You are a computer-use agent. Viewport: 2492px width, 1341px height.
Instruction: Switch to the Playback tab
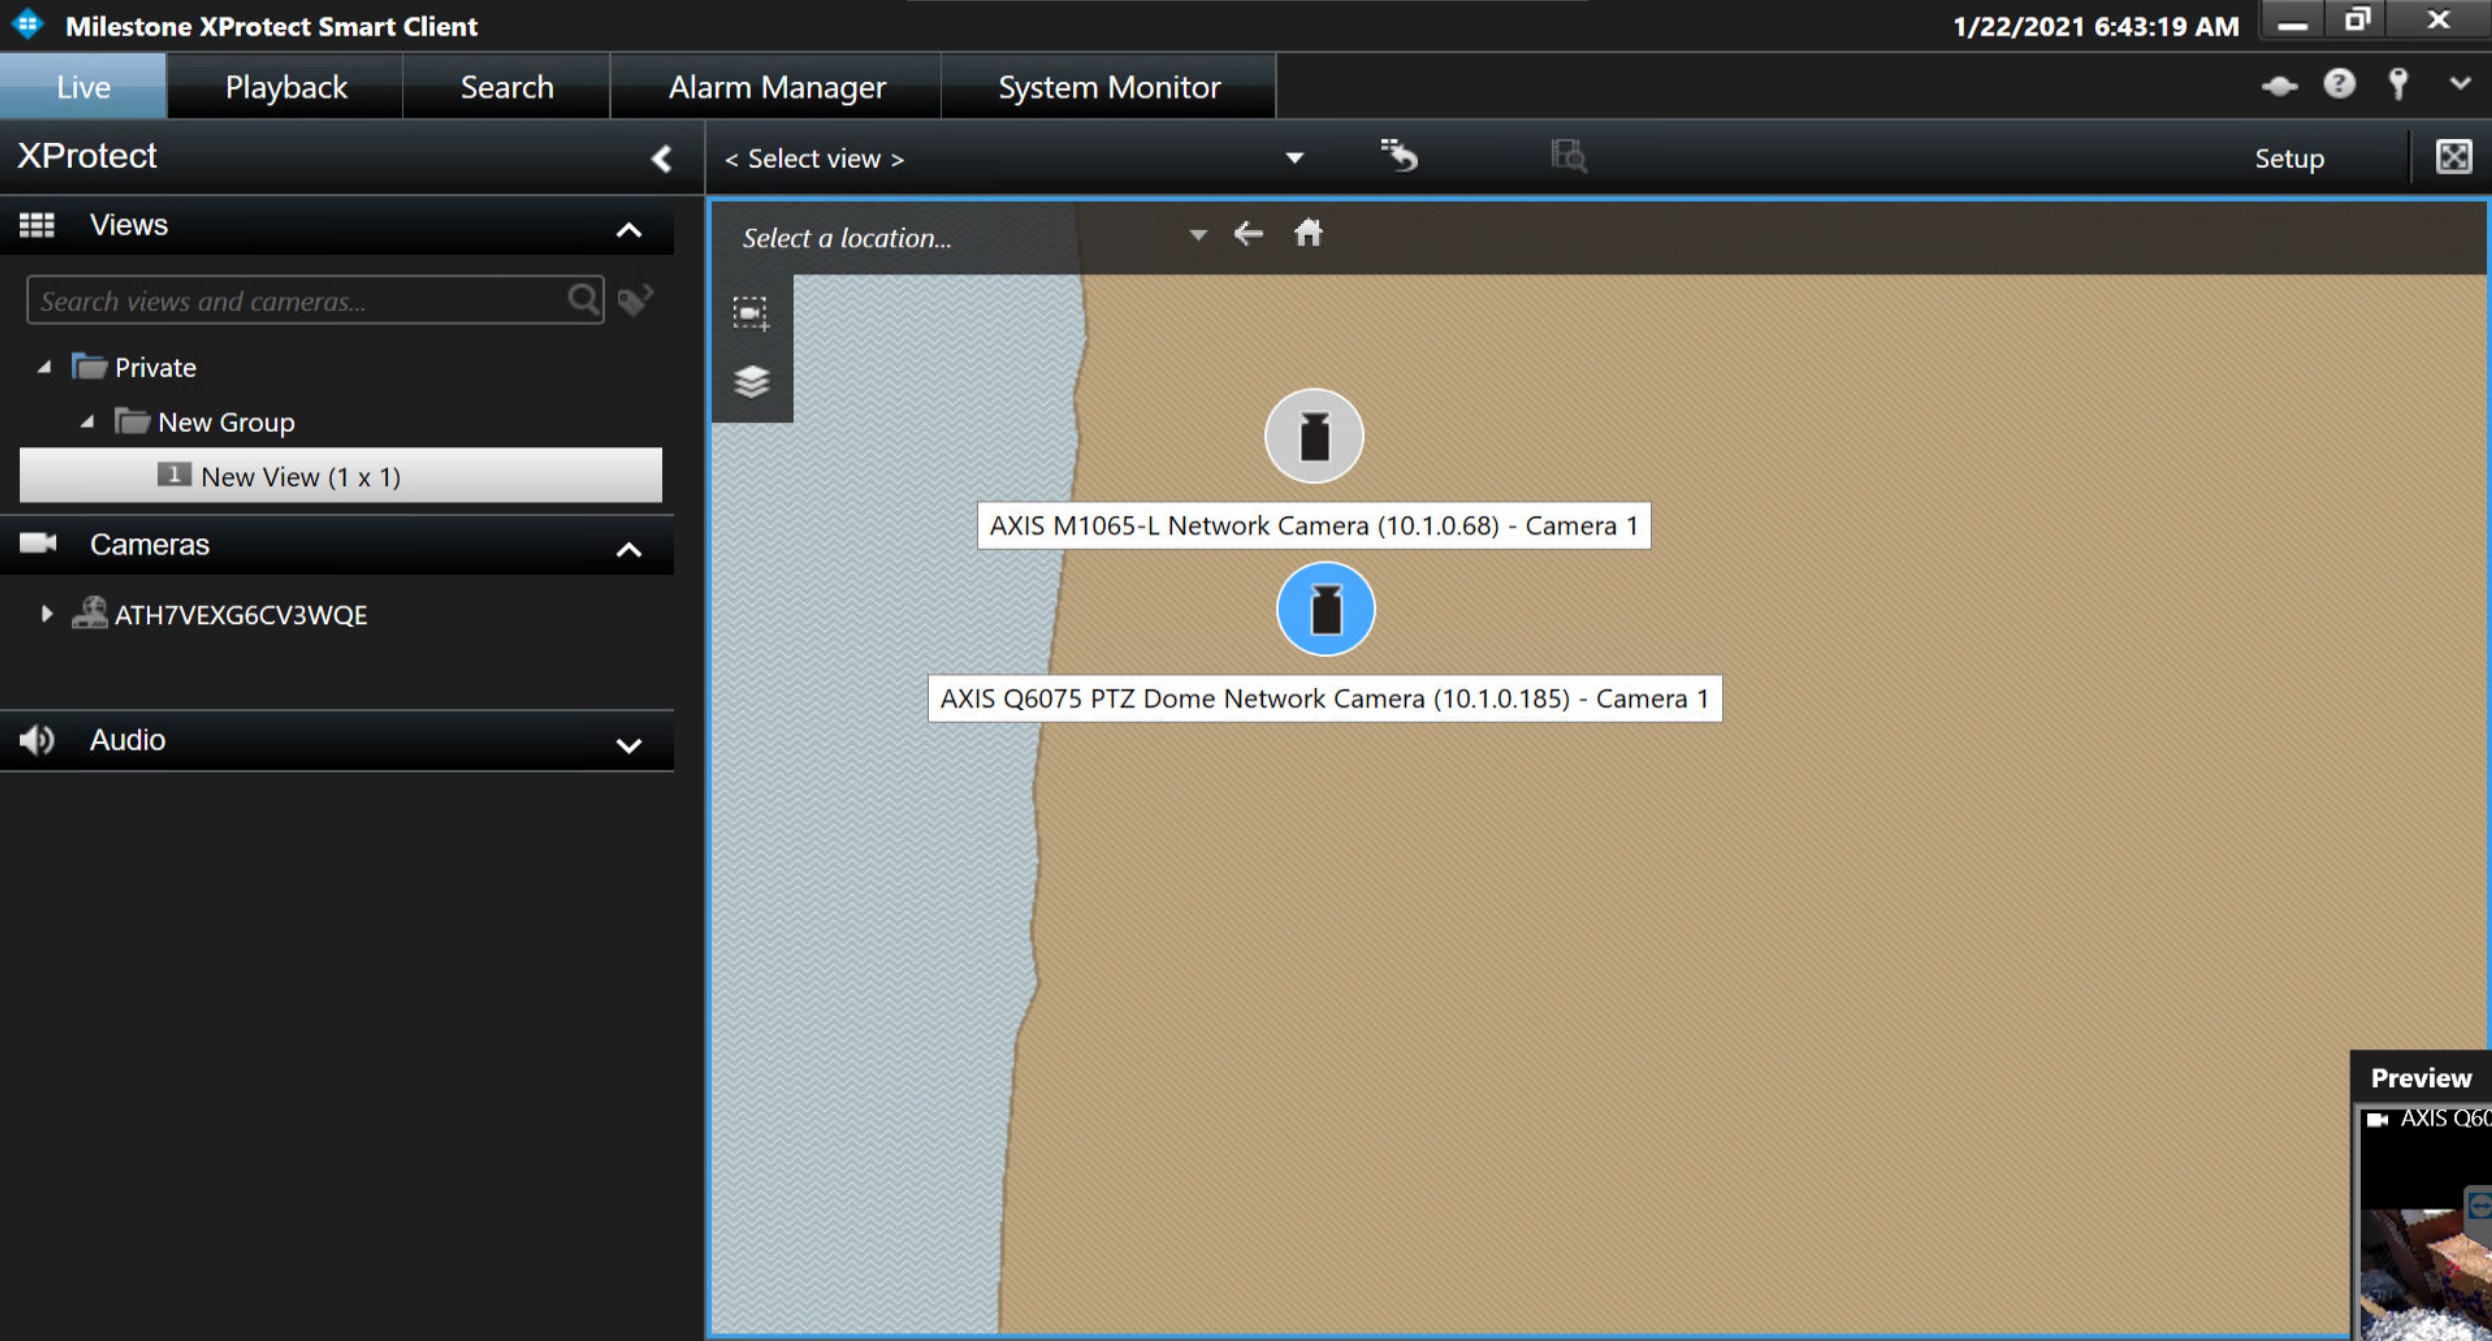click(286, 87)
